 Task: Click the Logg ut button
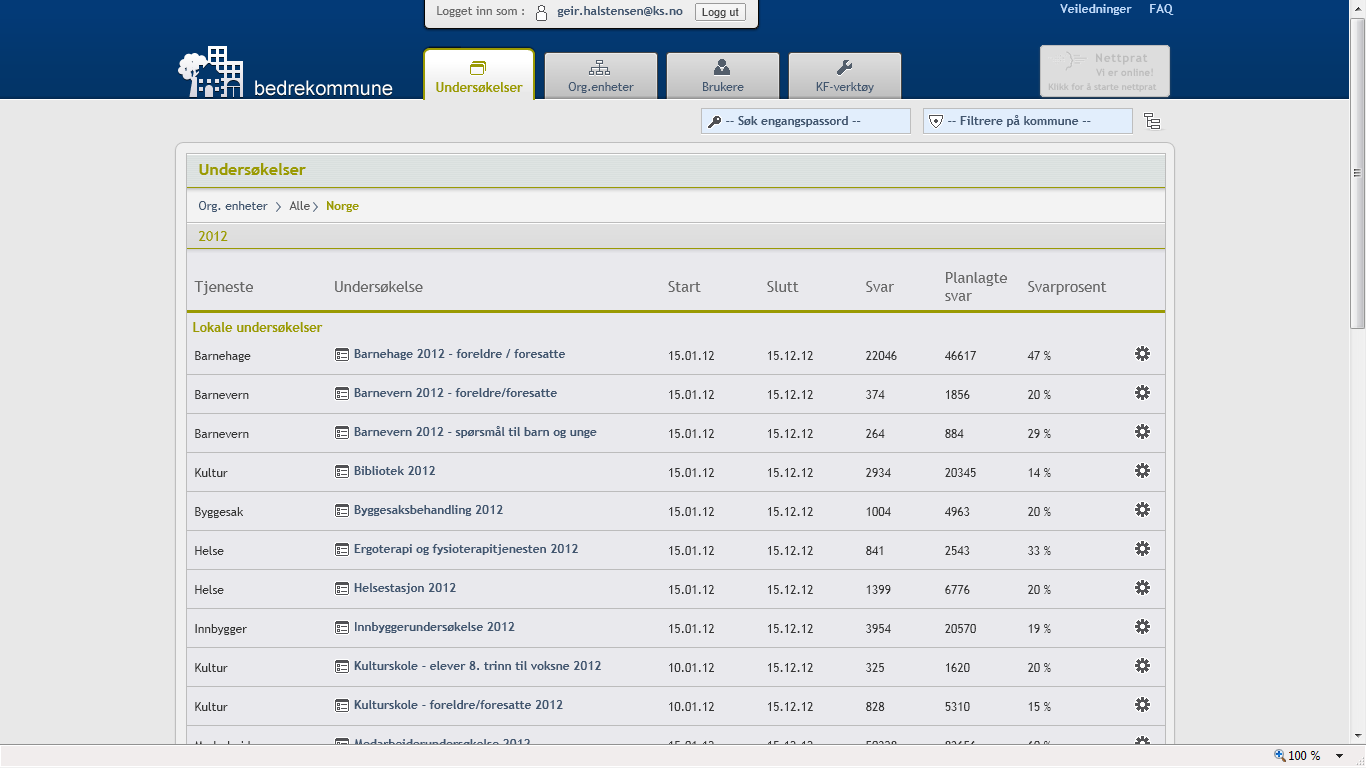pos(720,12)
